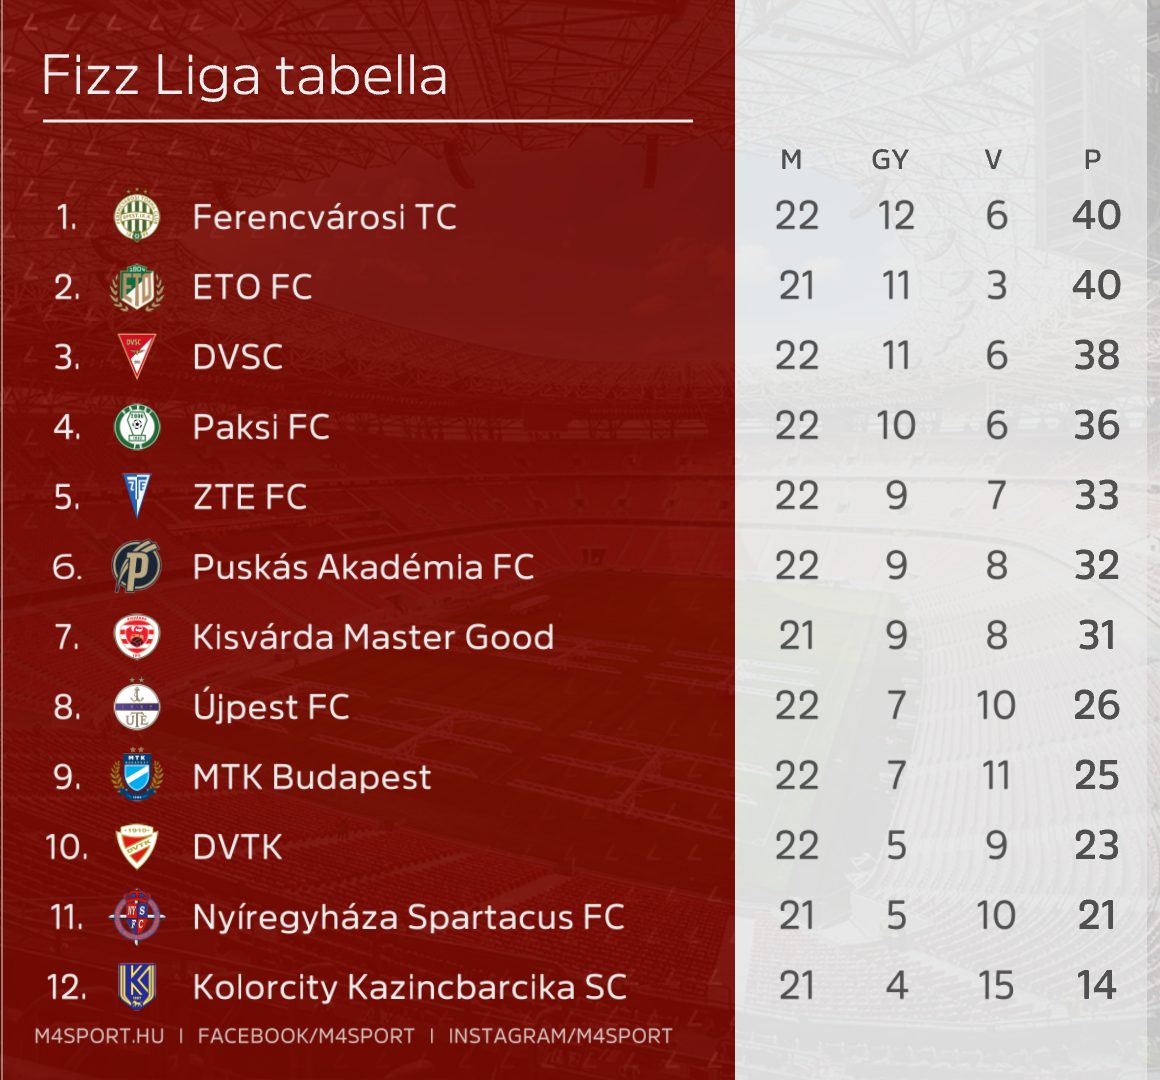The width and height of the screenshot is (1160, 1080).
Task: Click the Kolorcity Kazincbarcika SC badge
Action: [x=137, y=987]
